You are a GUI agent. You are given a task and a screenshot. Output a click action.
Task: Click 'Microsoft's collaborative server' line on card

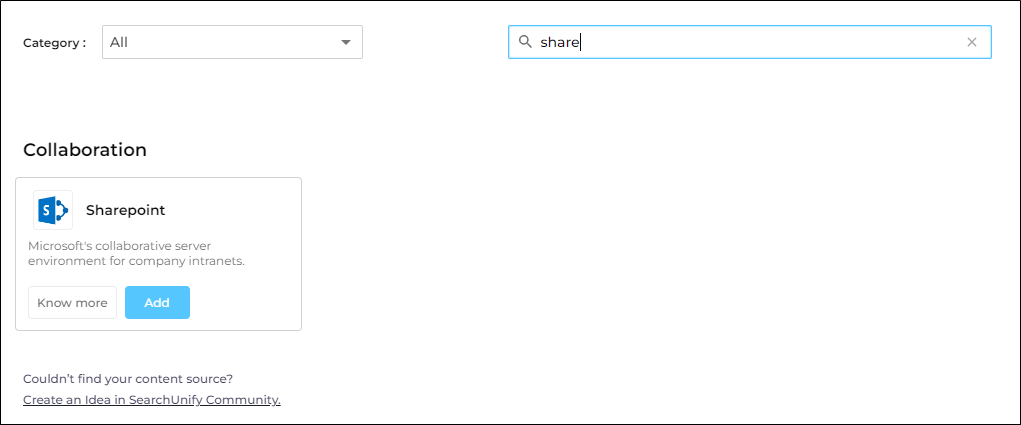[119, 245]
